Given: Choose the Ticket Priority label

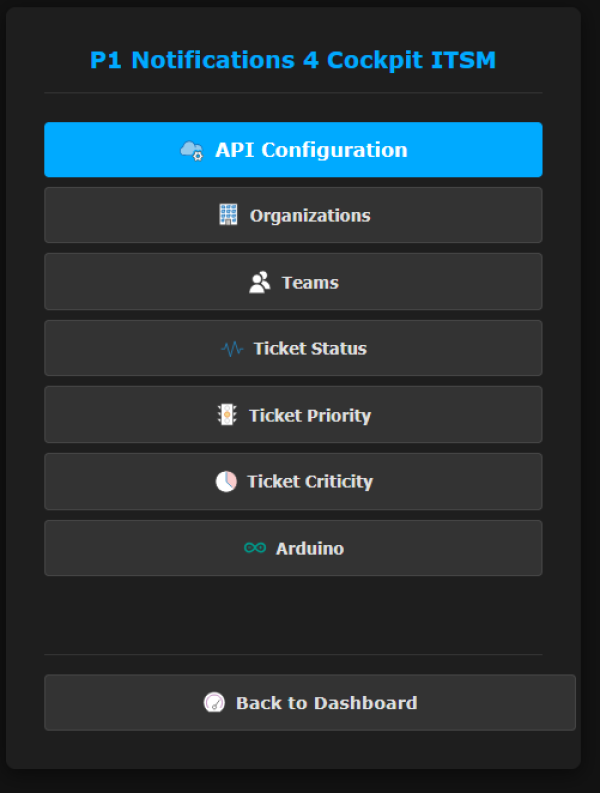Looking at the screenshot, I should (x=310, y=415).
